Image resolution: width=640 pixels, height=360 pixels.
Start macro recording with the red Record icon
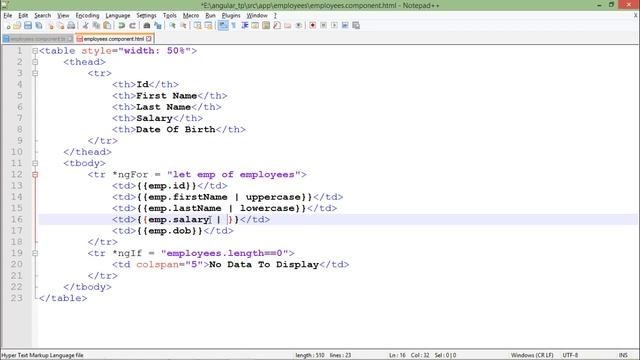tap(313, 26)
